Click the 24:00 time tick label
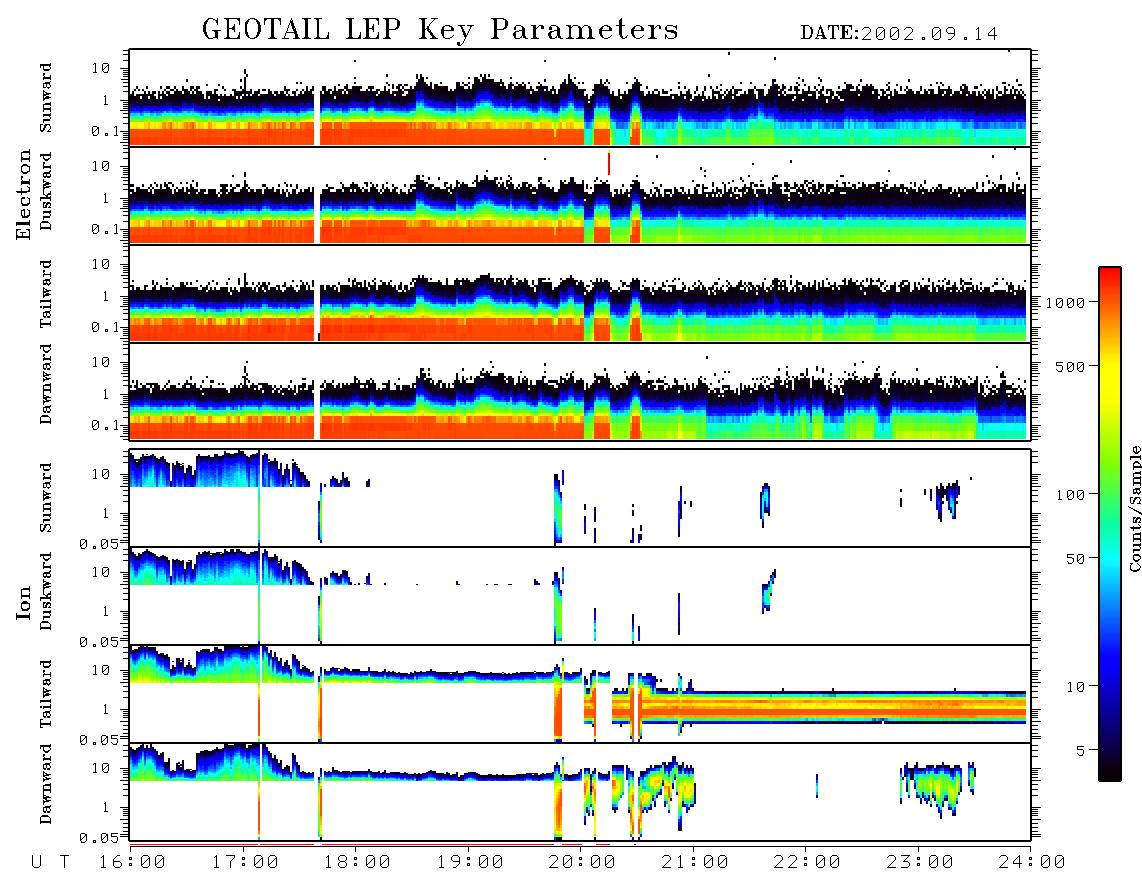Screen dimensions: 1142x880 coord(1032,863)
